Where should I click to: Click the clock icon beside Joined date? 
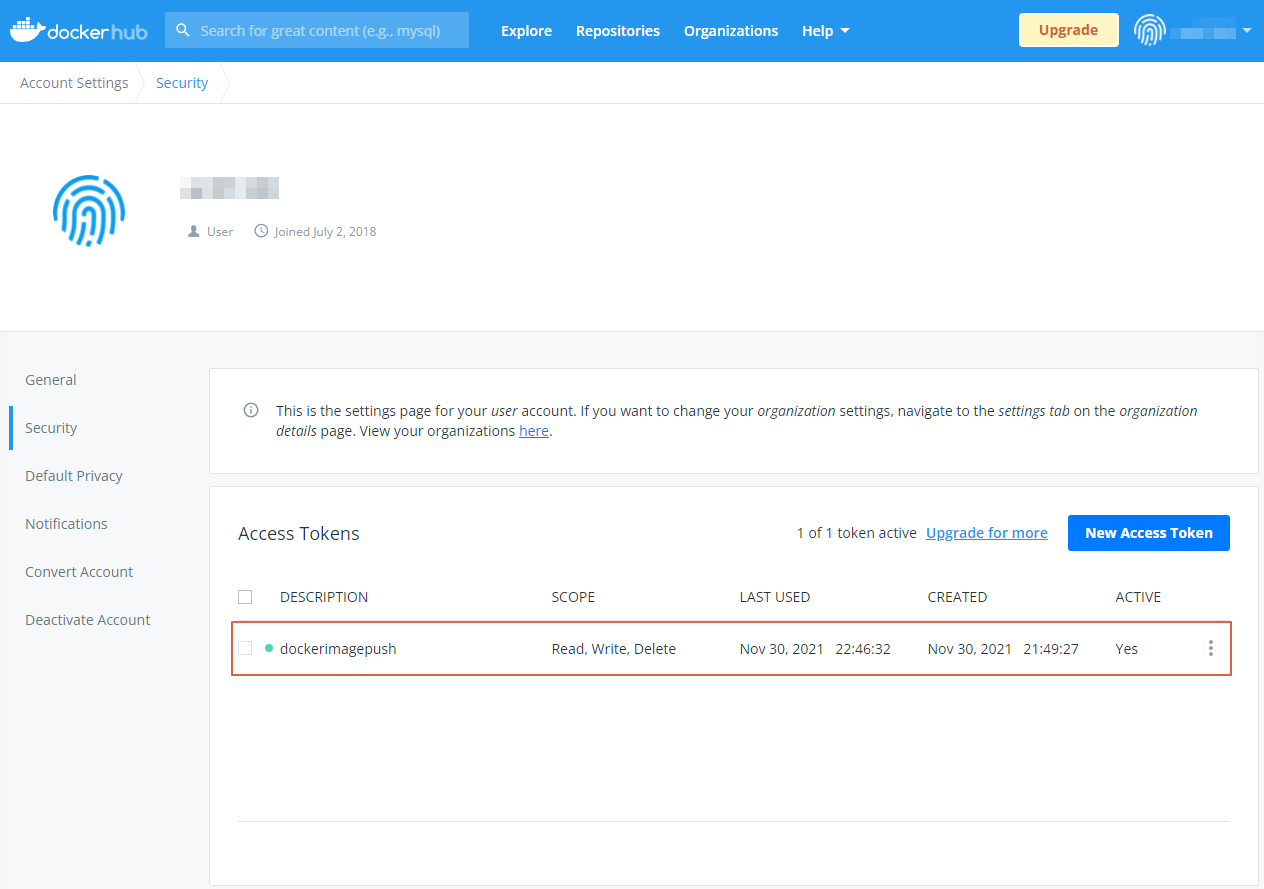point(262,231)
